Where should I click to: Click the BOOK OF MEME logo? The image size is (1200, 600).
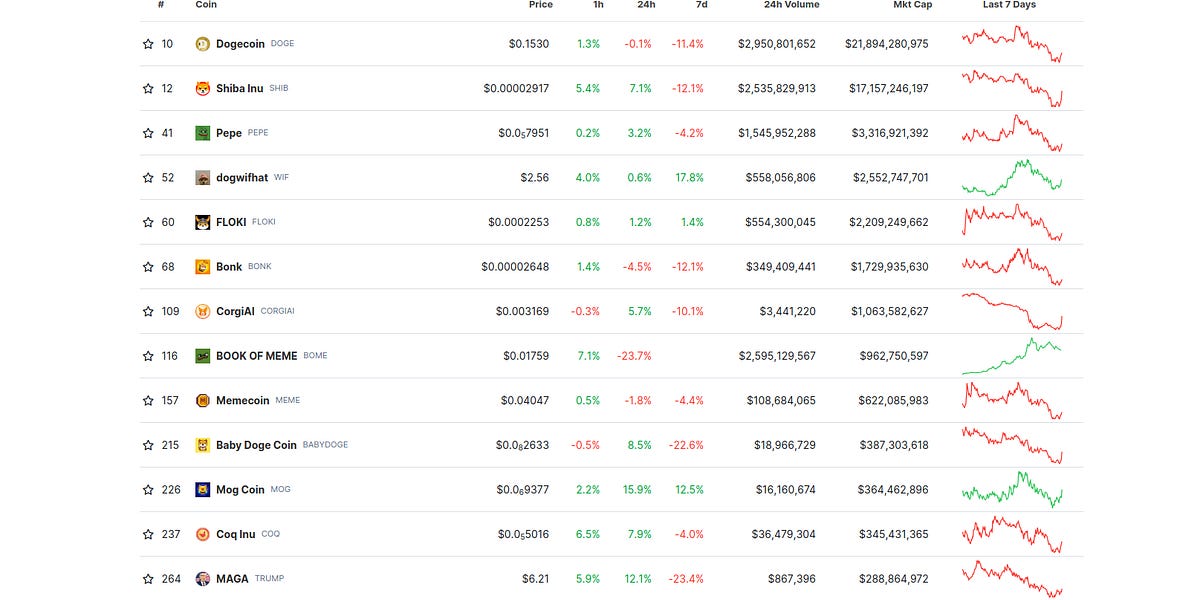202,355
